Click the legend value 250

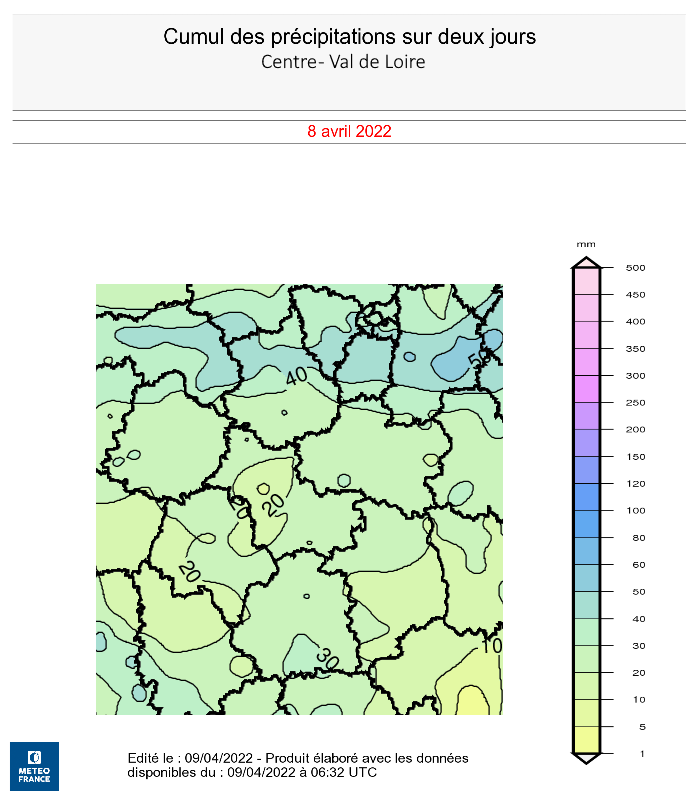point(636,403)
